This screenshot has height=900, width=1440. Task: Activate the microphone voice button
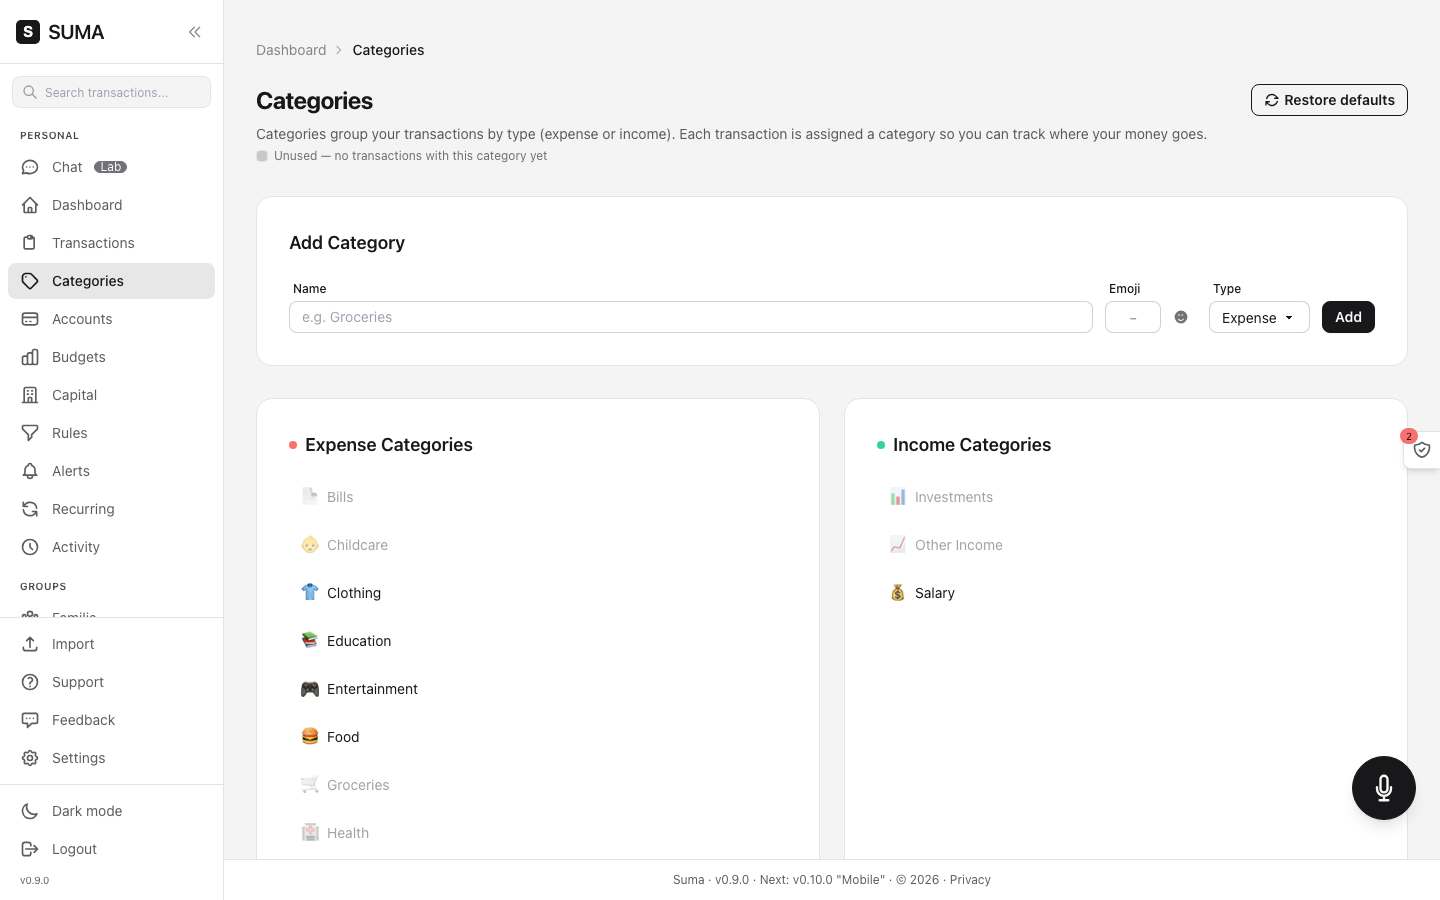pyautogui.click(x=1384, y=788)
